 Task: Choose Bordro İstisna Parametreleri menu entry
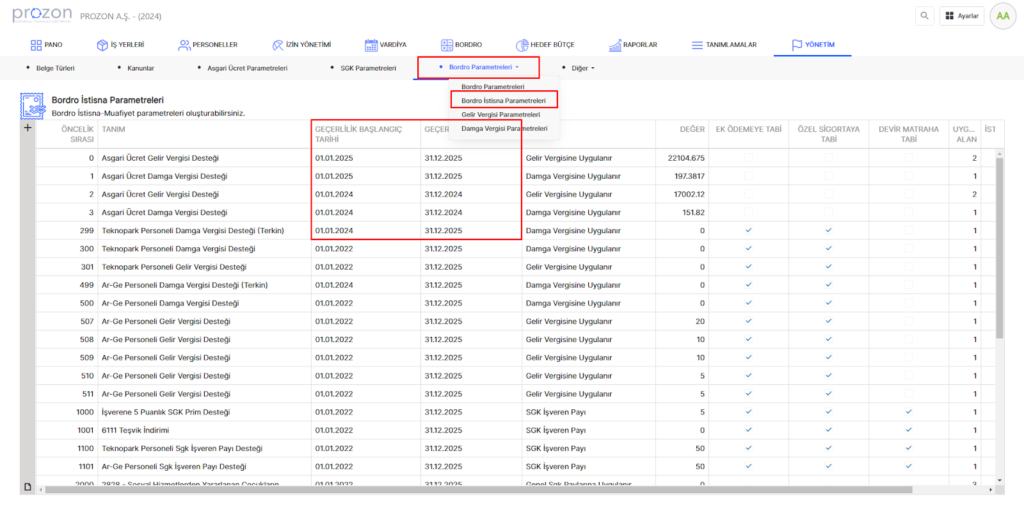coord(503,101)
